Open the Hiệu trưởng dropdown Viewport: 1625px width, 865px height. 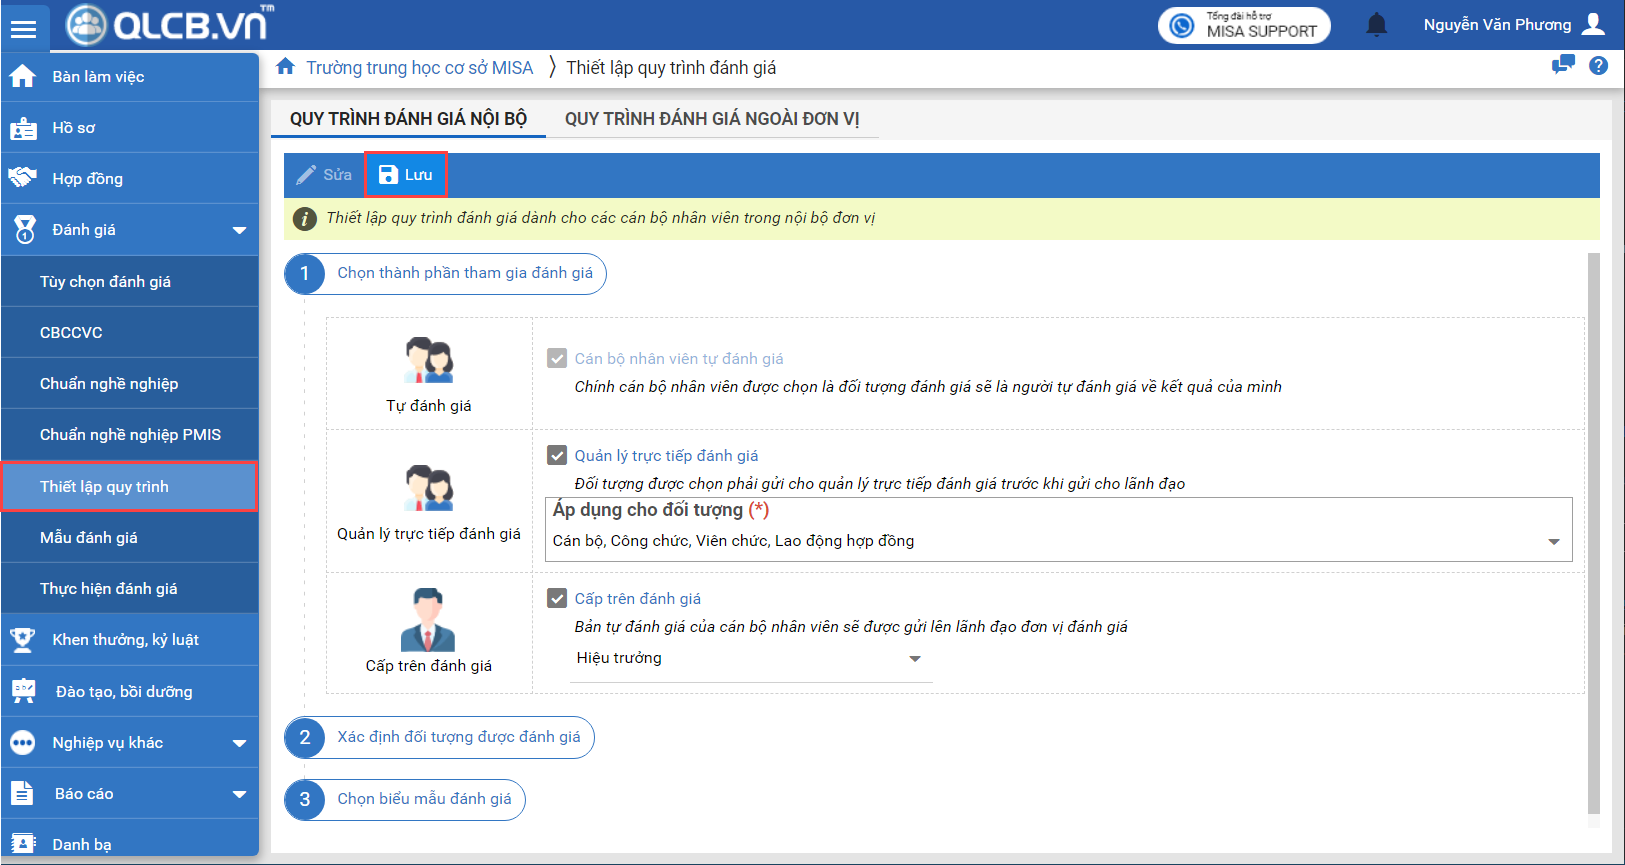click(x=914, y=658)
